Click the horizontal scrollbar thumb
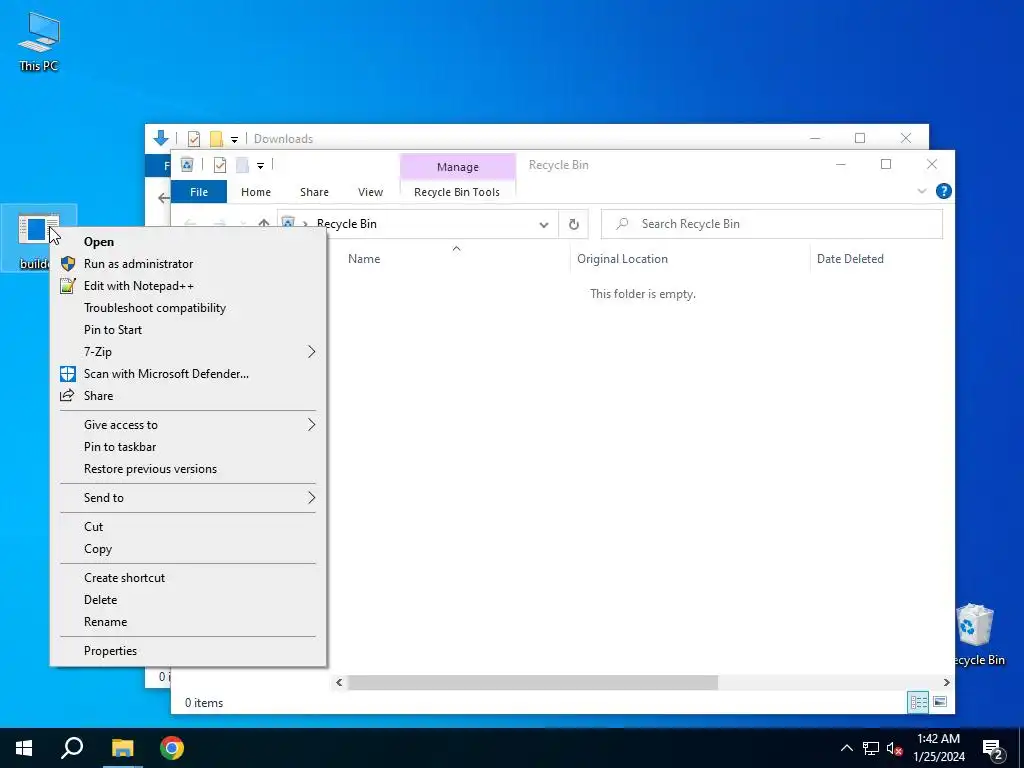Viewport: 1024px width, 768px height. [x=533, y=682]
